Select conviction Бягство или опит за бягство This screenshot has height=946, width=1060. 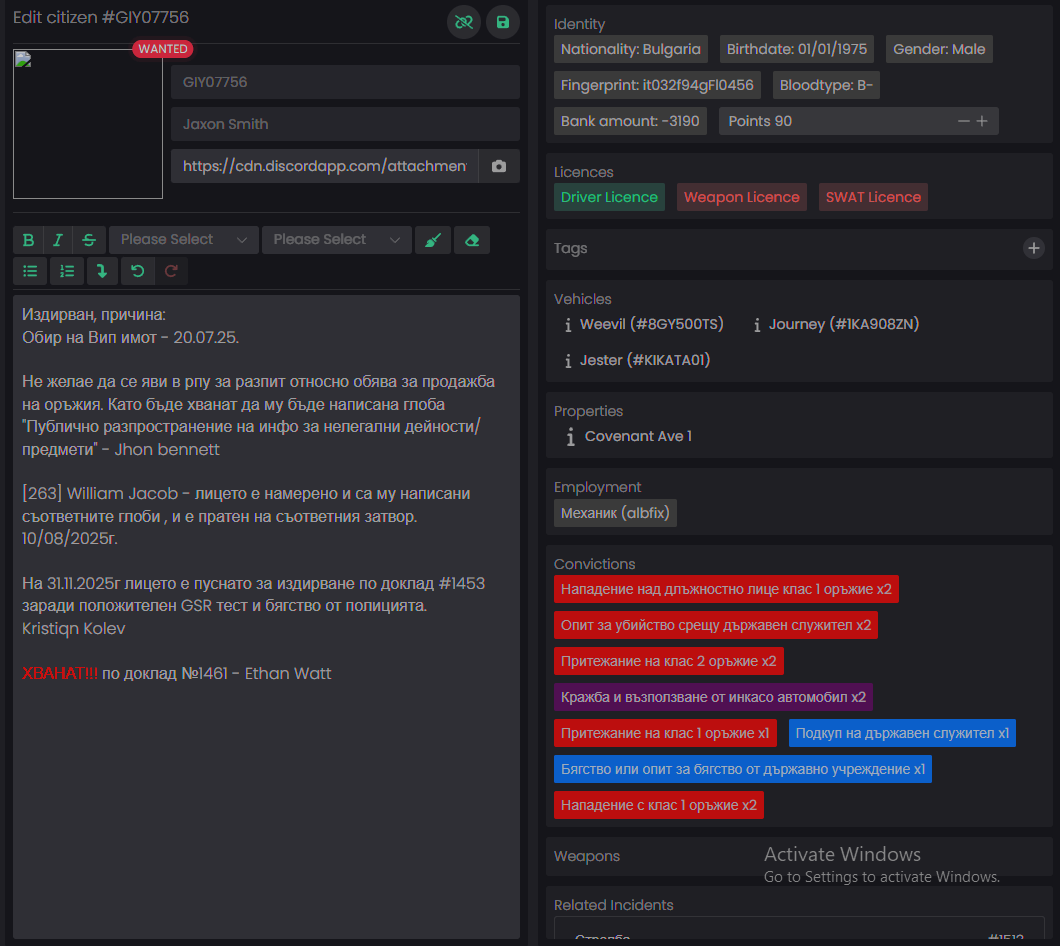point(743,769)
